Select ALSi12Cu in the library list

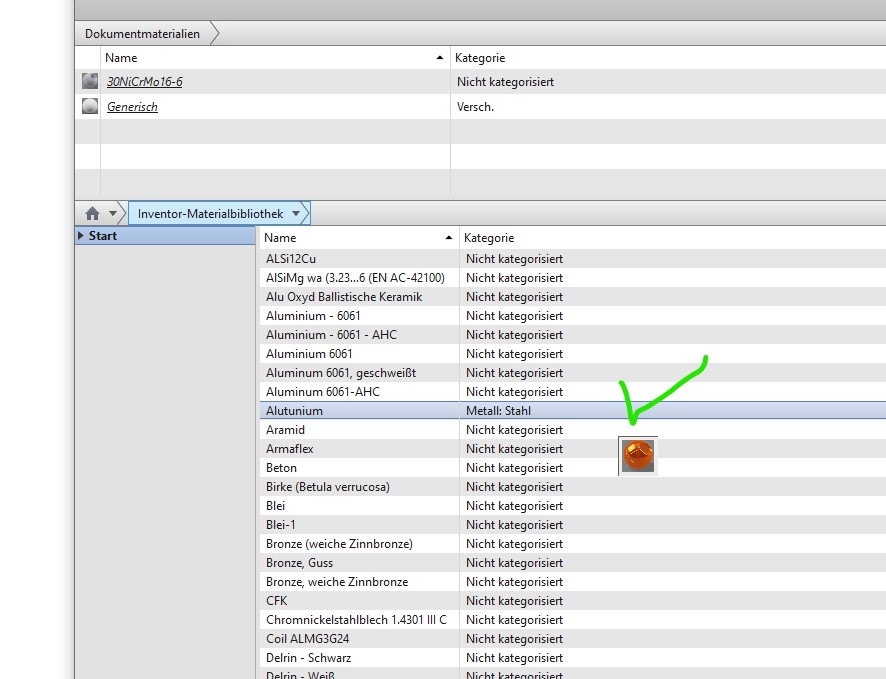coord(291,259)
